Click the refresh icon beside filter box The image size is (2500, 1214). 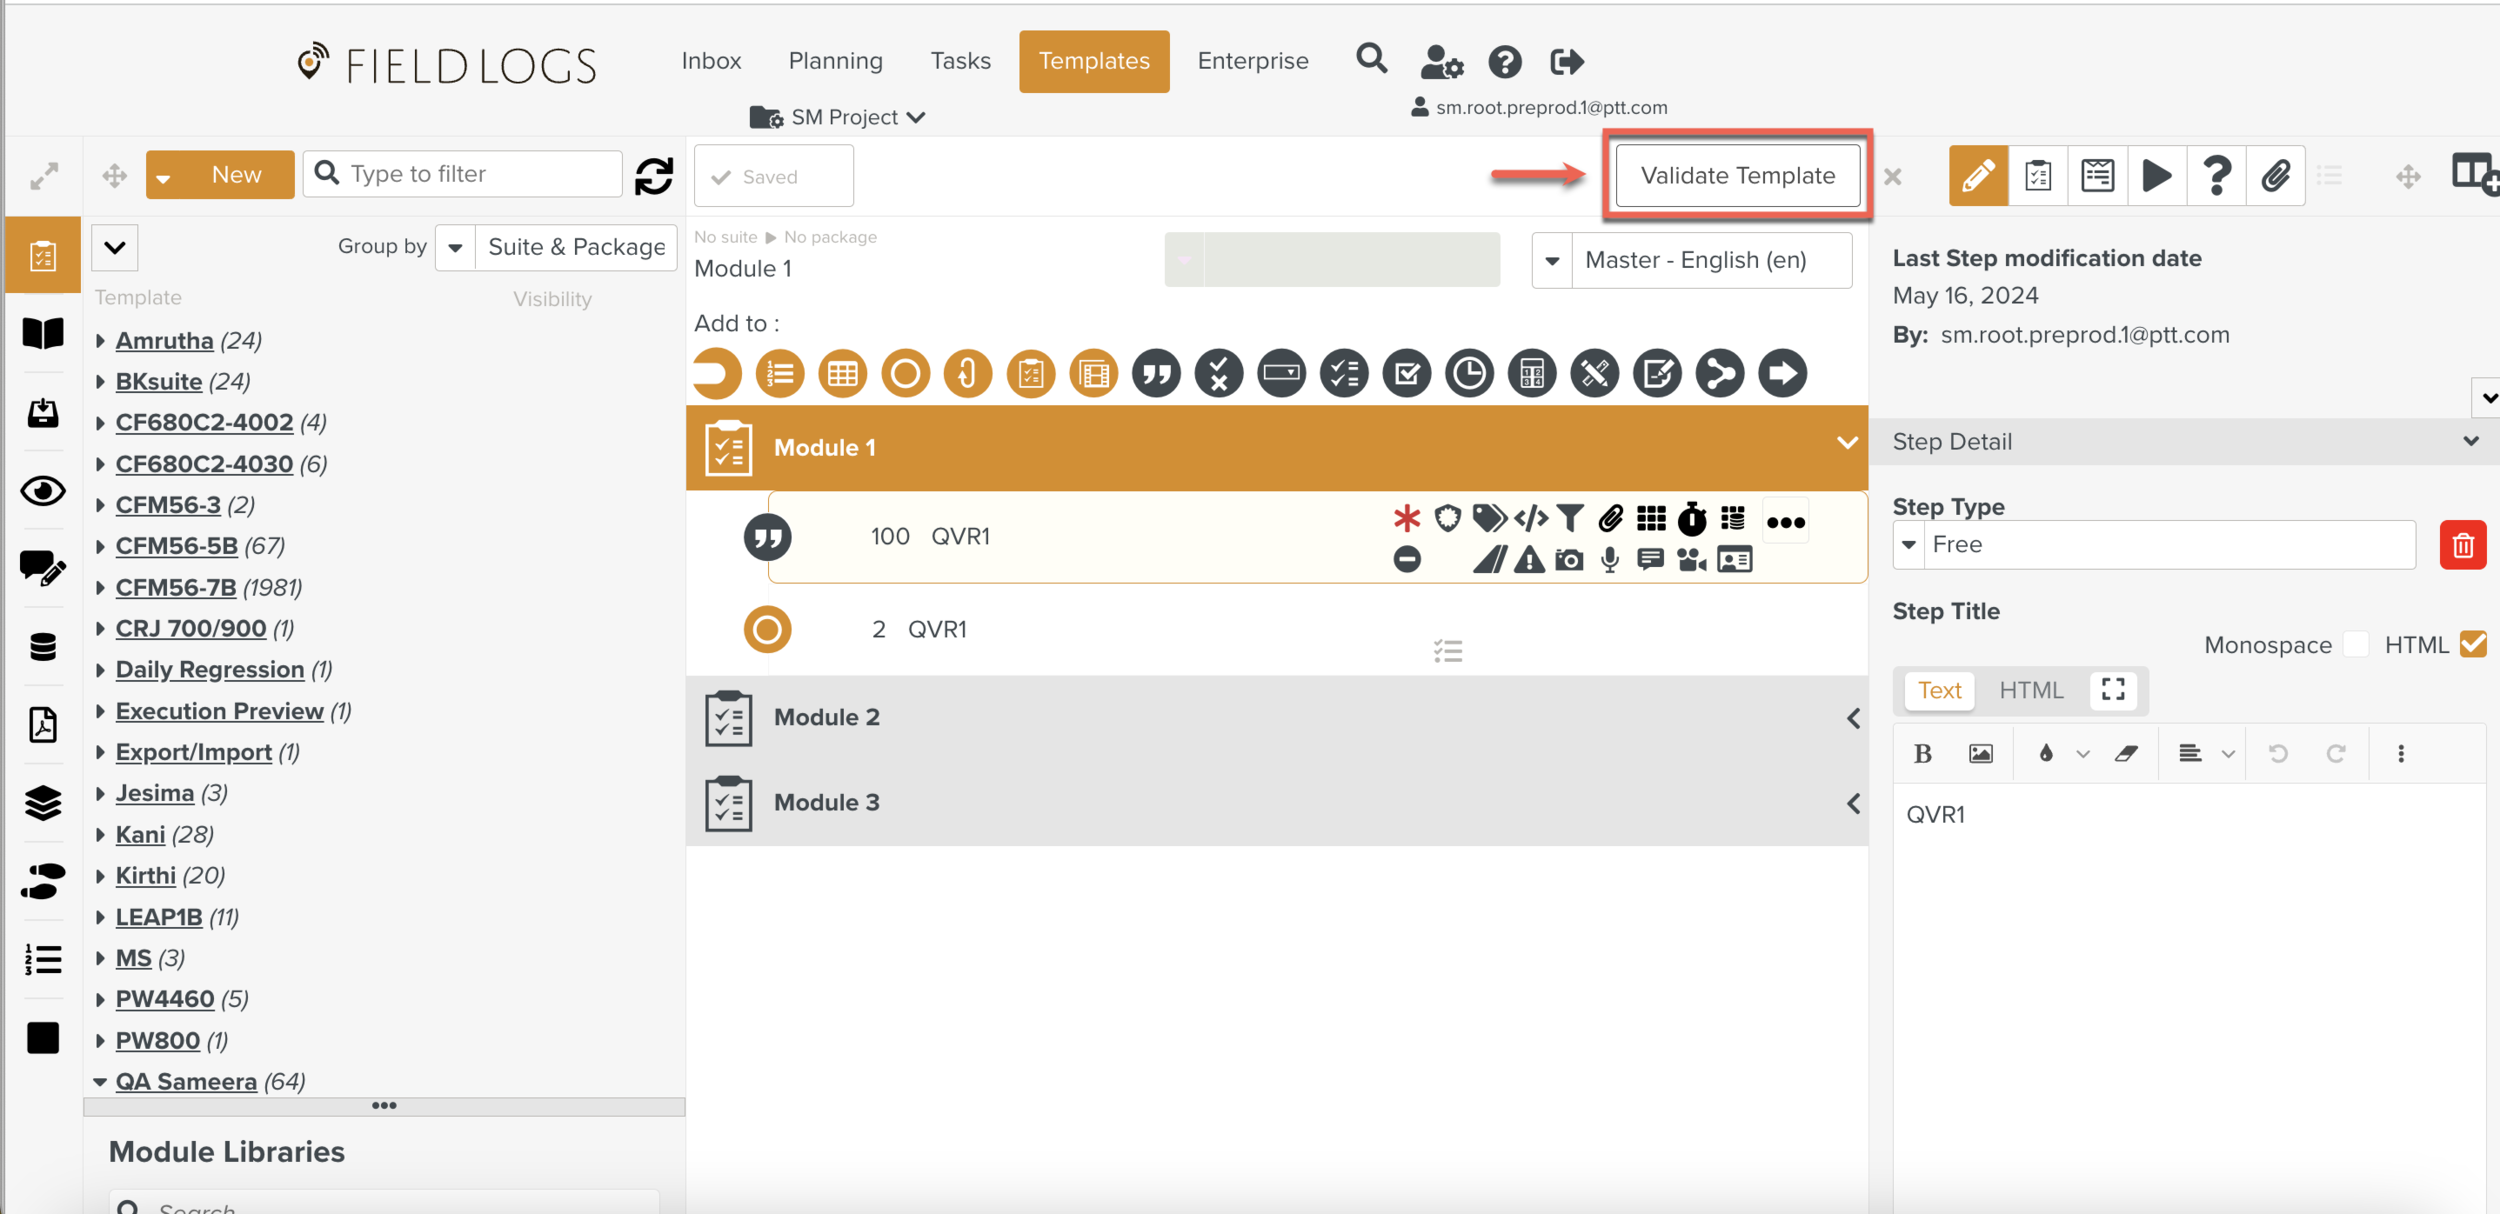point(654,176)
